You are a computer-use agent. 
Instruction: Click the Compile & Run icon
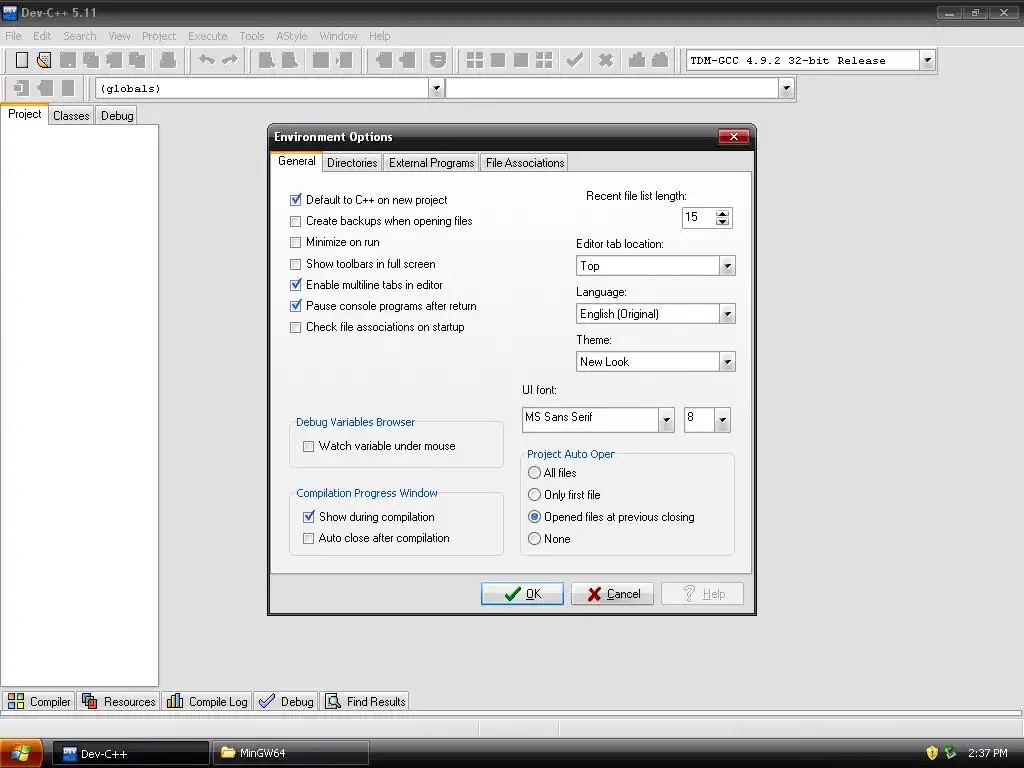coord(520,60)
